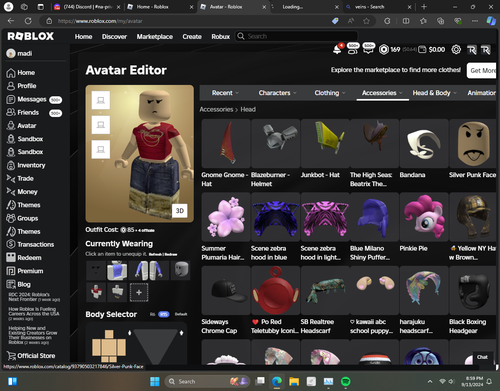Screen dimensions: 500x391
Task: Click the add item plus slot
Action: [139, 292]
